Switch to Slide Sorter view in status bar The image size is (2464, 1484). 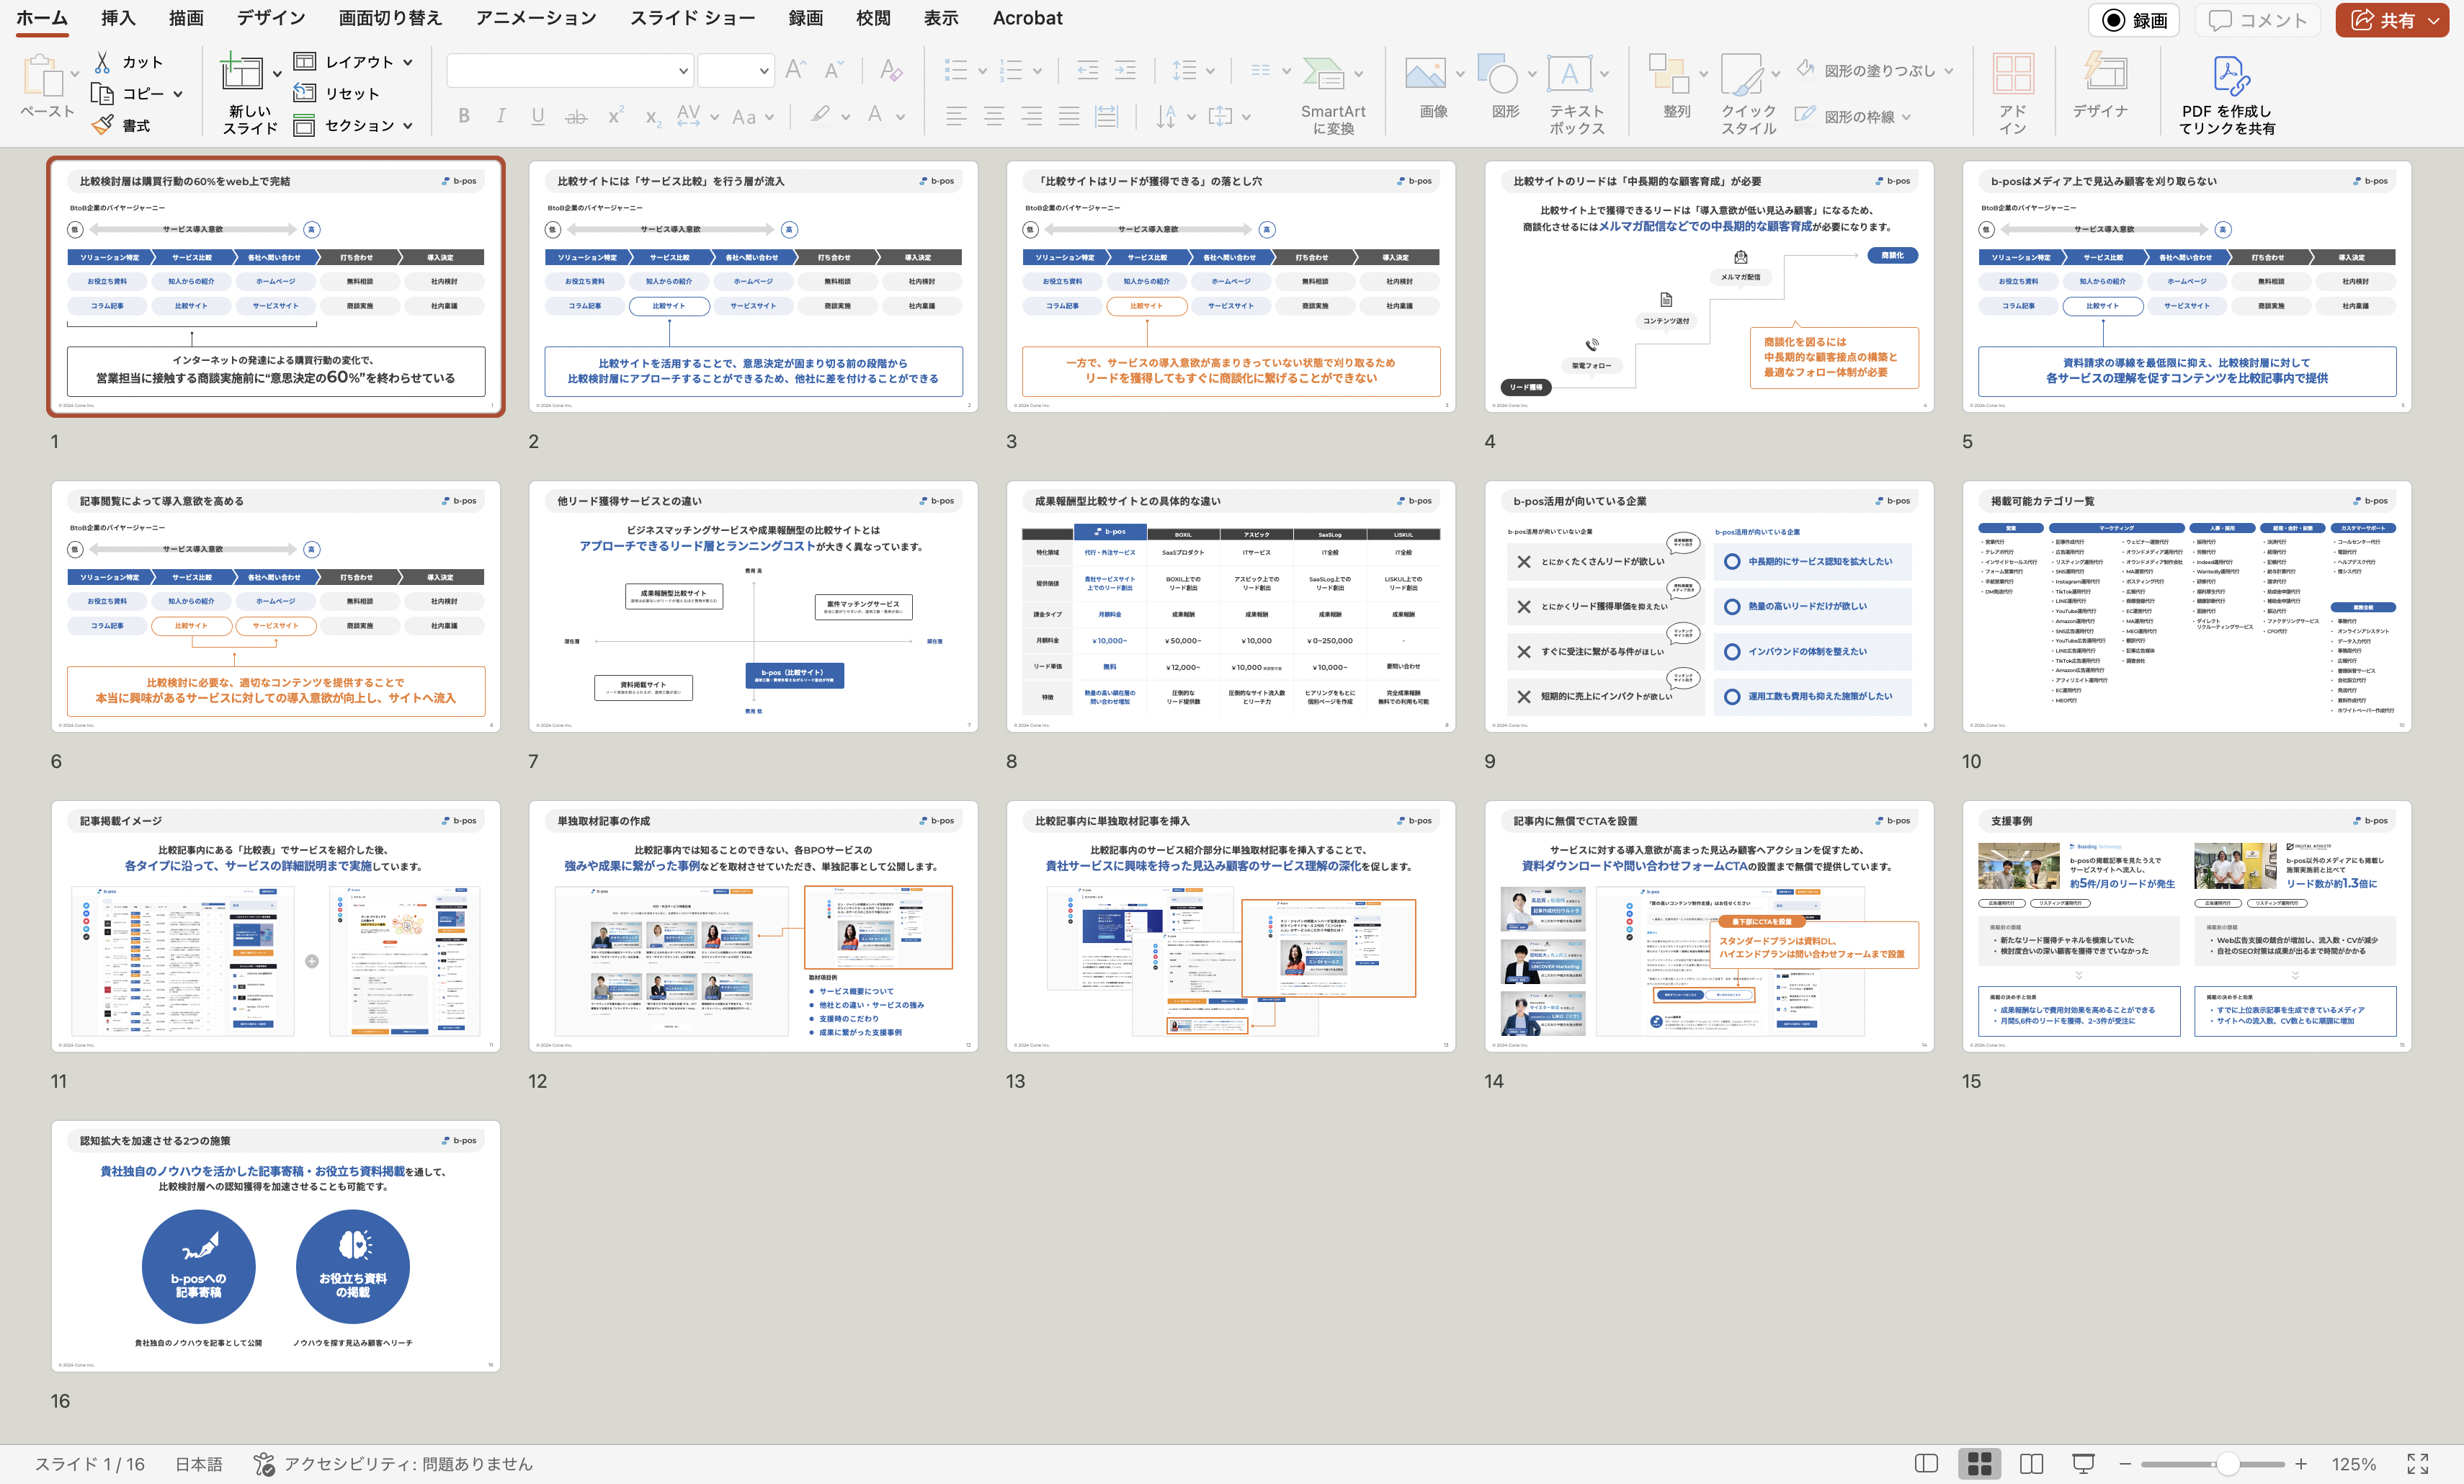click(x=1979, y=1463)
